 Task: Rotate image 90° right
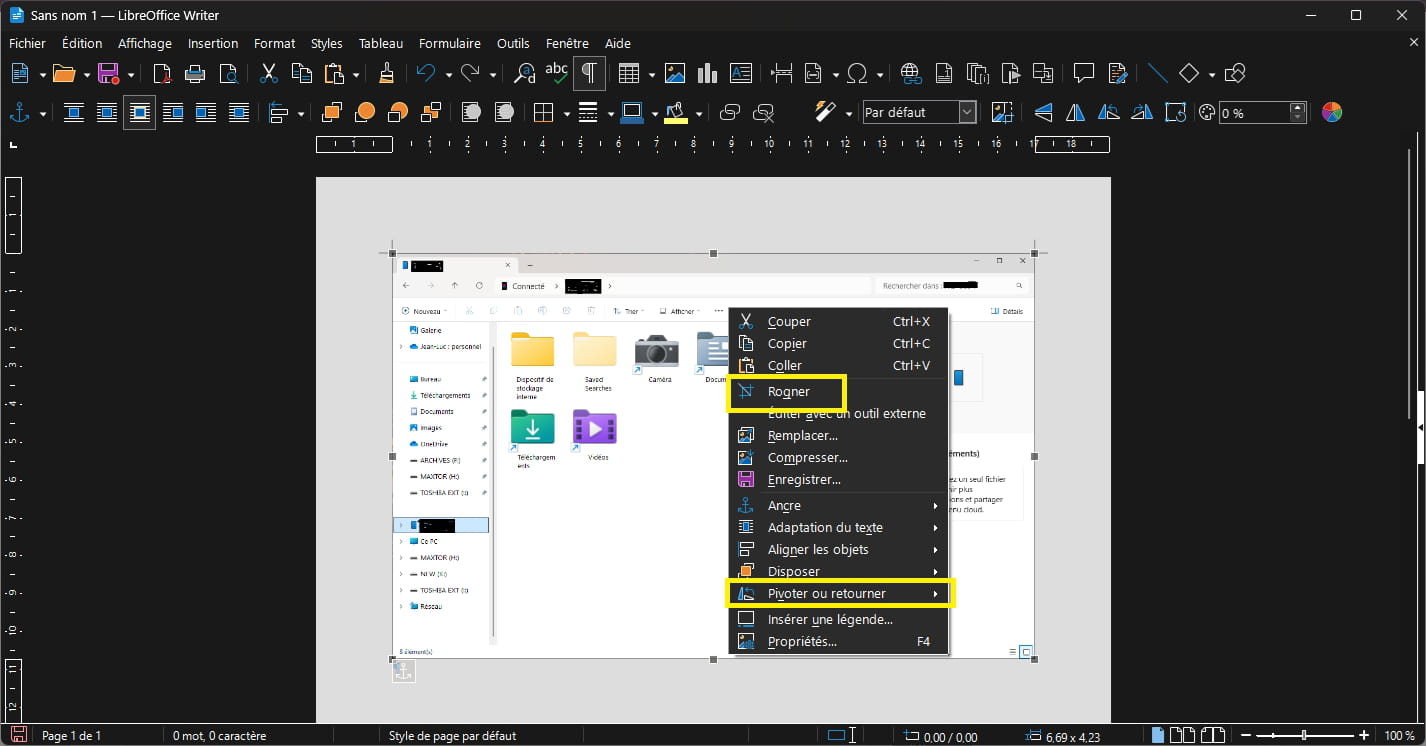(x=1142, y=113)
